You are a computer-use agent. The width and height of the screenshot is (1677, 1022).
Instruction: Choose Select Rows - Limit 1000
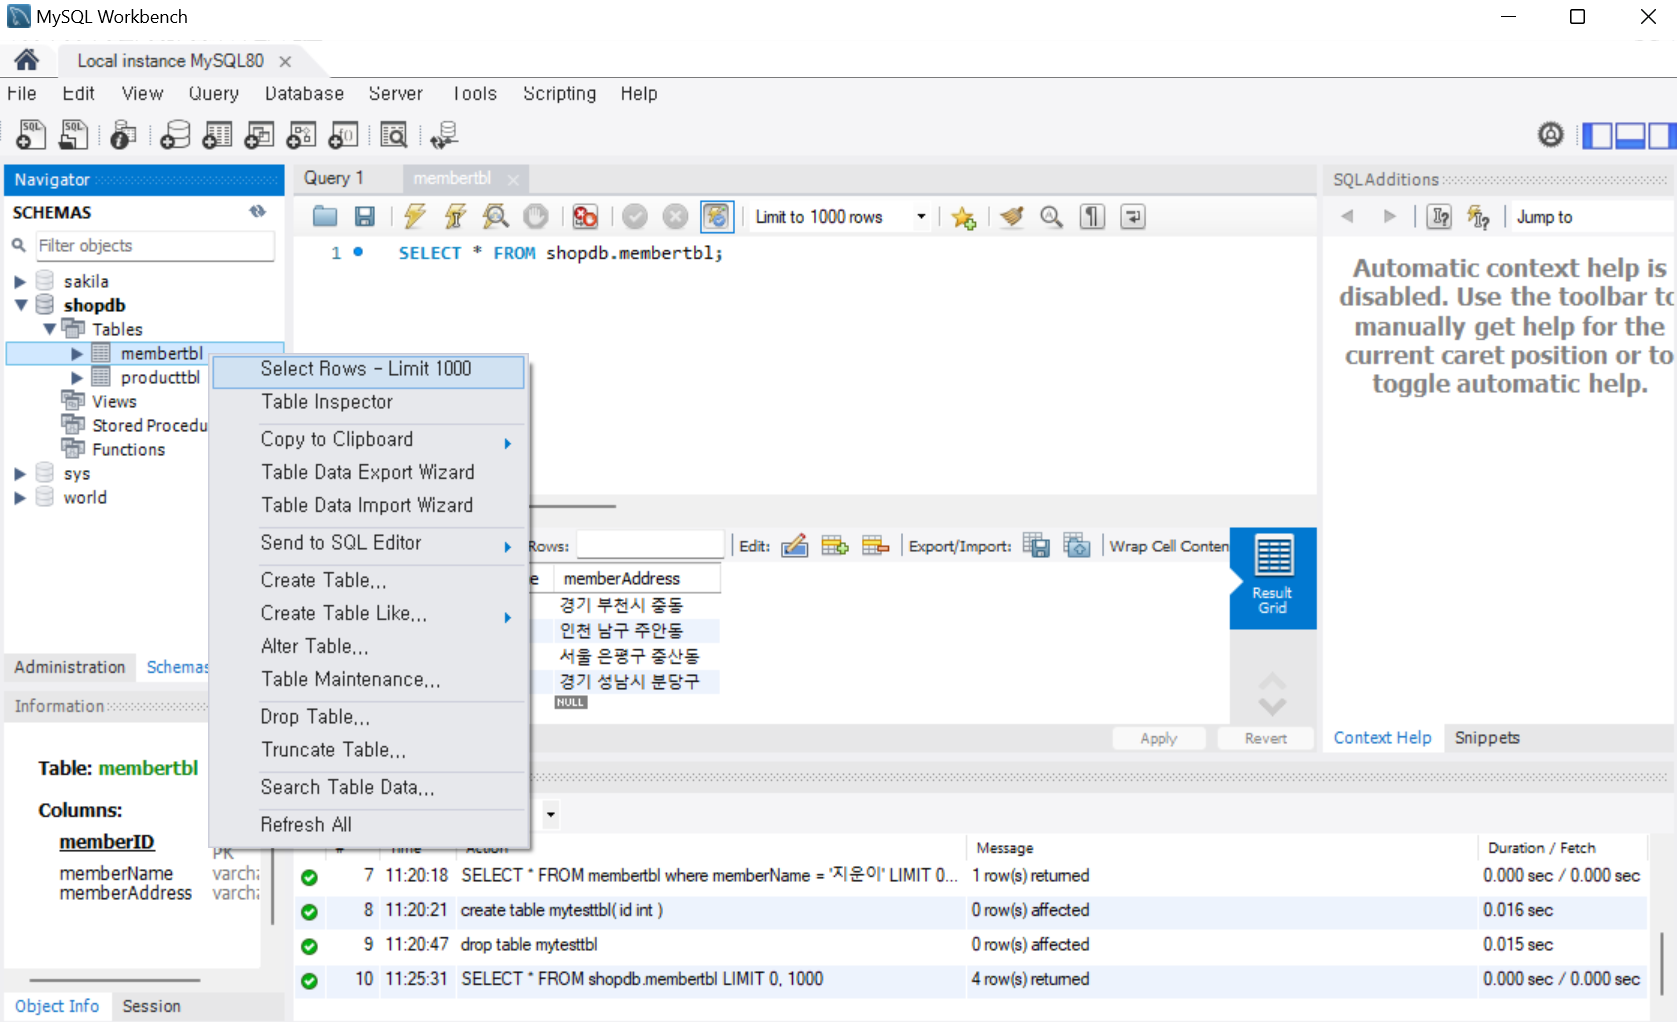click(x=368, y=369)
